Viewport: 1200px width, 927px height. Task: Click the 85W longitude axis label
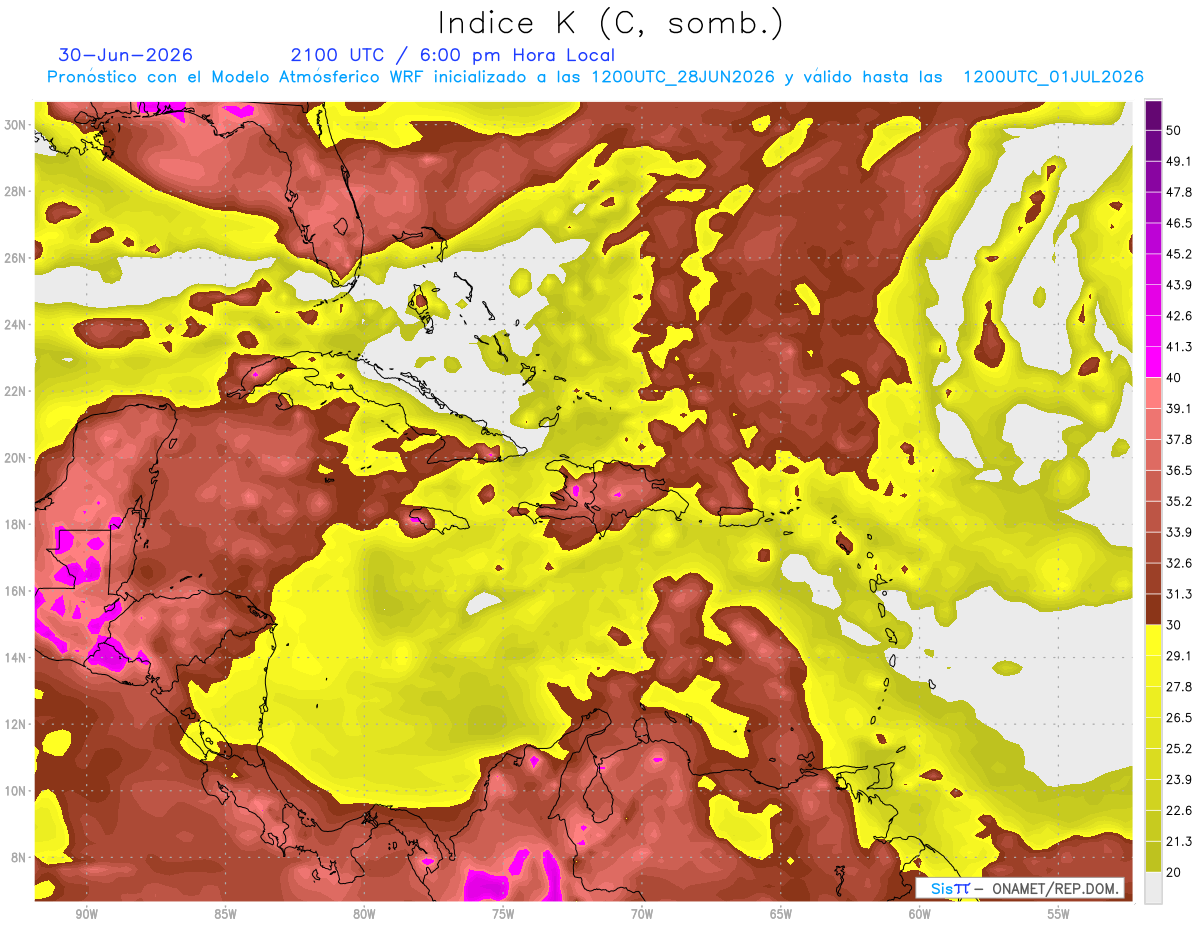click(225, 915)
